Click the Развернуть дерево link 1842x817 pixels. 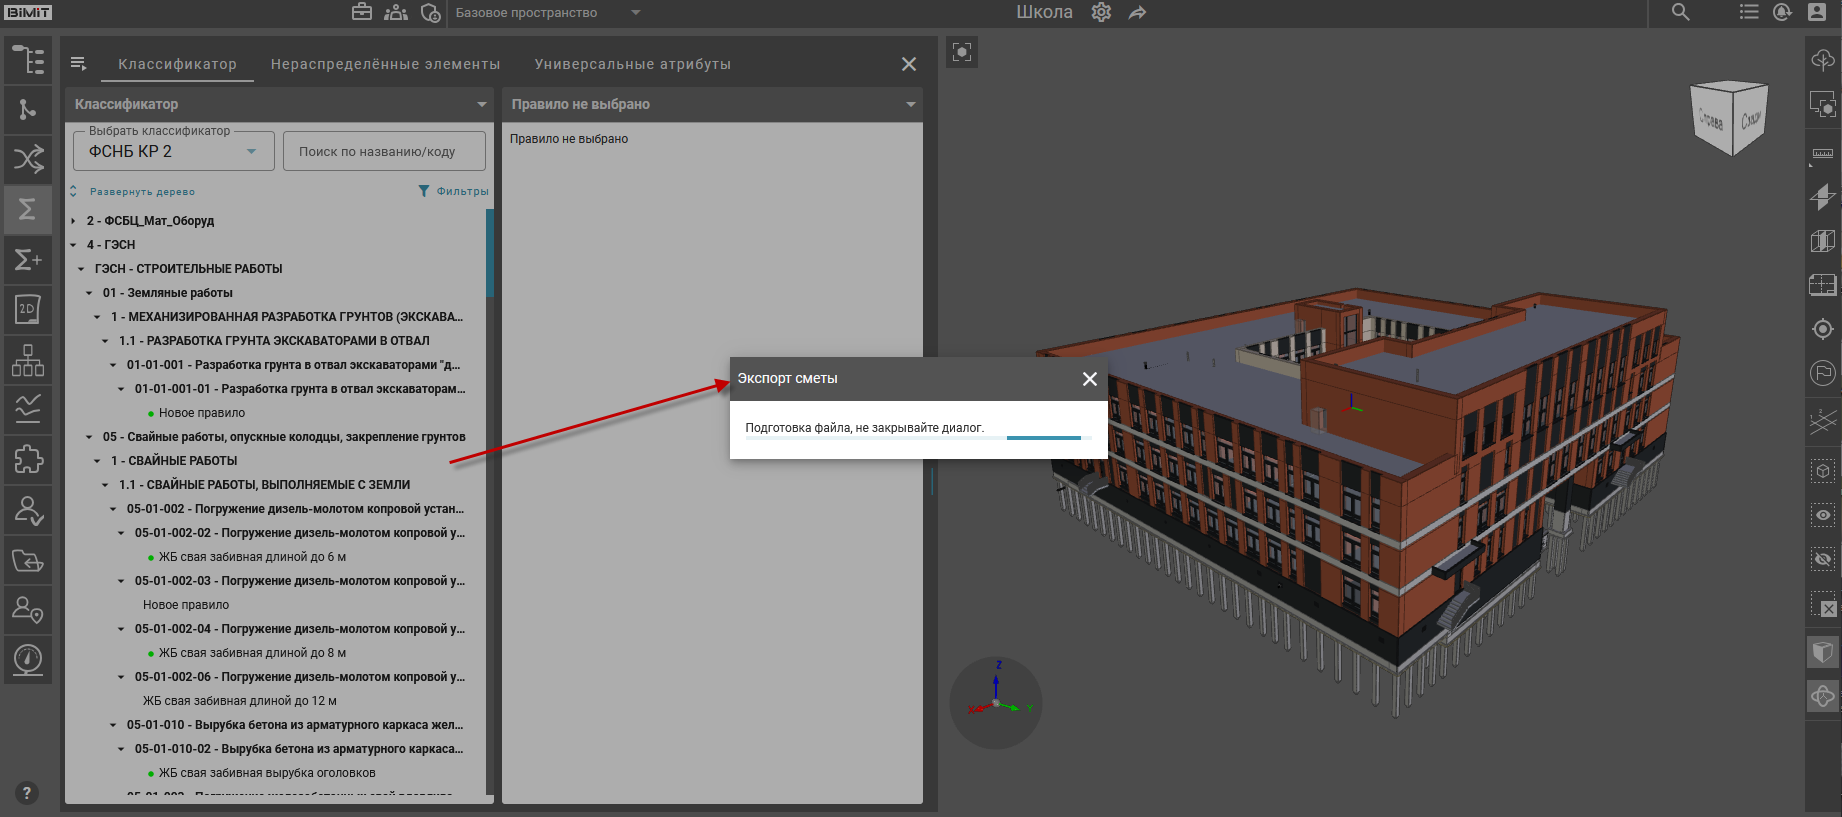(x=142, y=192)
